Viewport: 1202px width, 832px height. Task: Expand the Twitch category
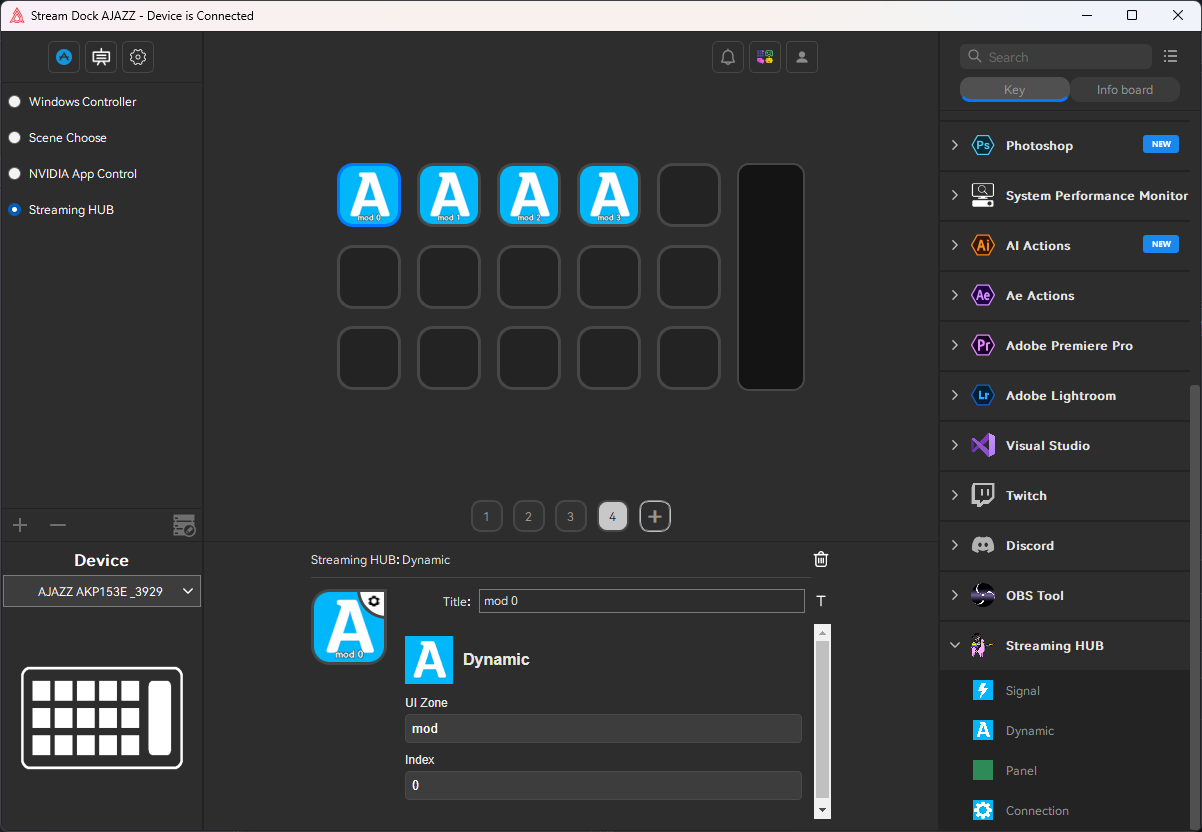pyautogui.click(x=954, y=495)
